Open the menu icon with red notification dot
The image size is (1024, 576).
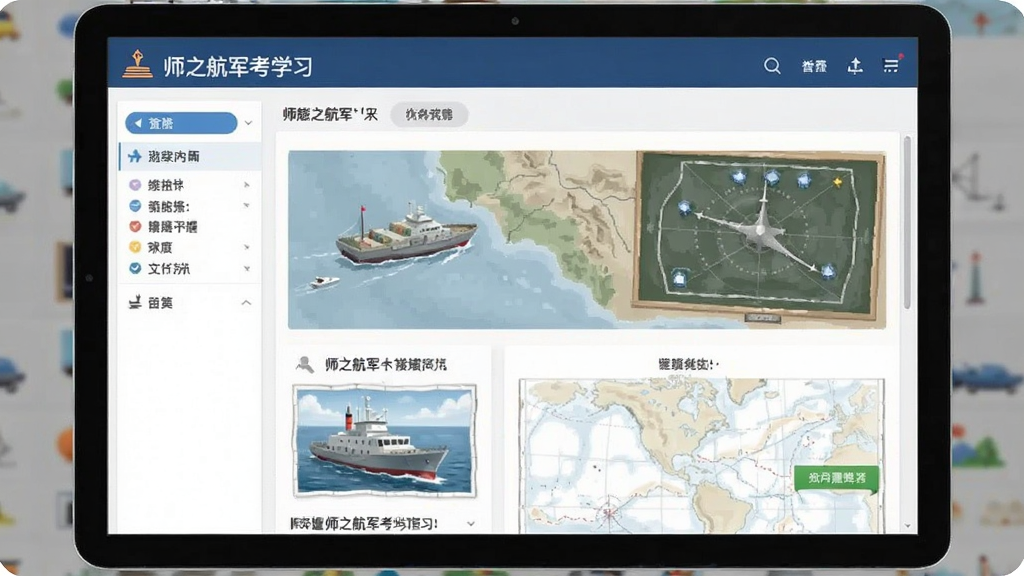(891, 65)
